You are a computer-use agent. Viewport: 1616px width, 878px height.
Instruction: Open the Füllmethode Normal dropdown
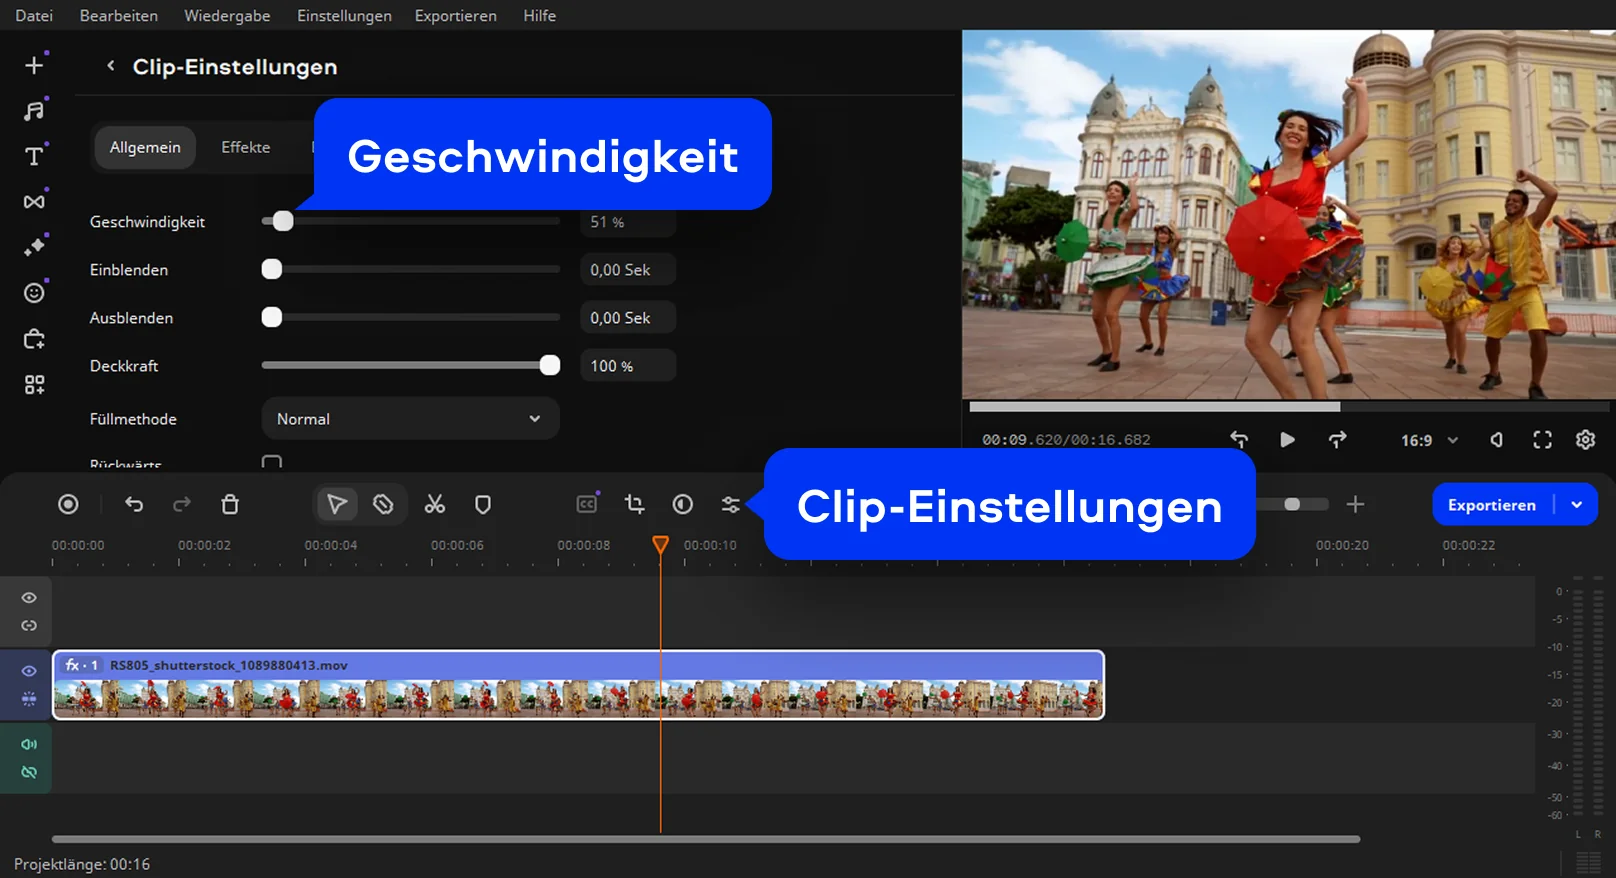click(x=410, y=419)
